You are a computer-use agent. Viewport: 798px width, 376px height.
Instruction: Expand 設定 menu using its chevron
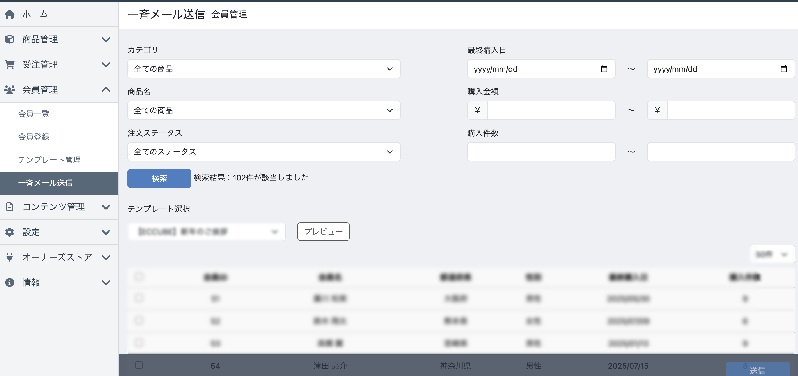(106, 232)
